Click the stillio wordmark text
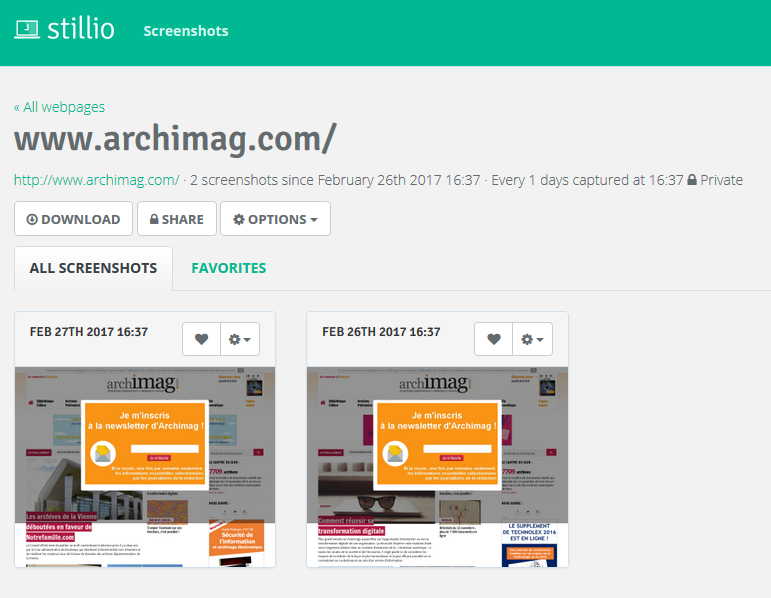Image resolution: width=771 pixels, height=598 pixels. (x=81, y=29)
